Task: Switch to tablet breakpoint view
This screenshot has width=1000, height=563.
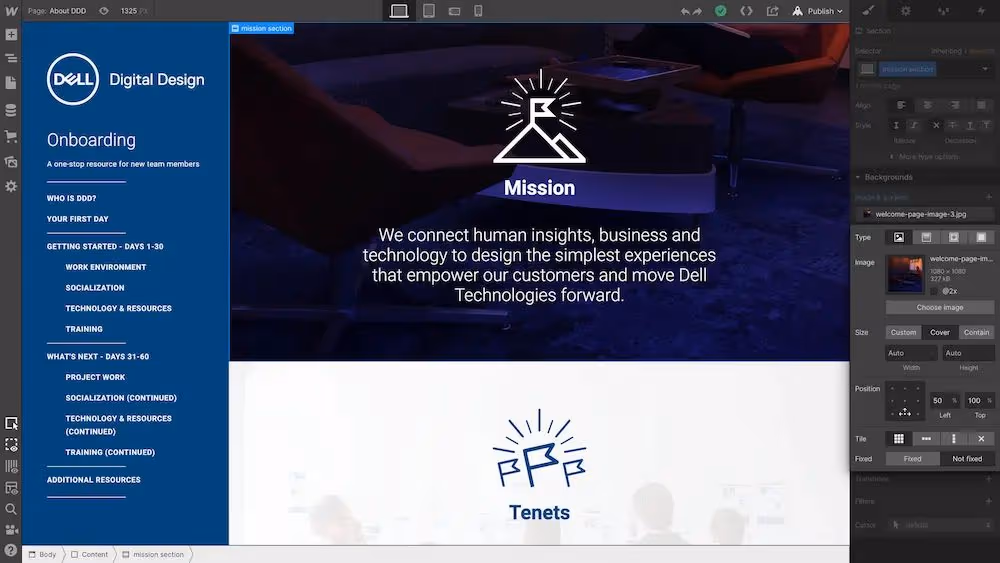Action: pos(429,11)
